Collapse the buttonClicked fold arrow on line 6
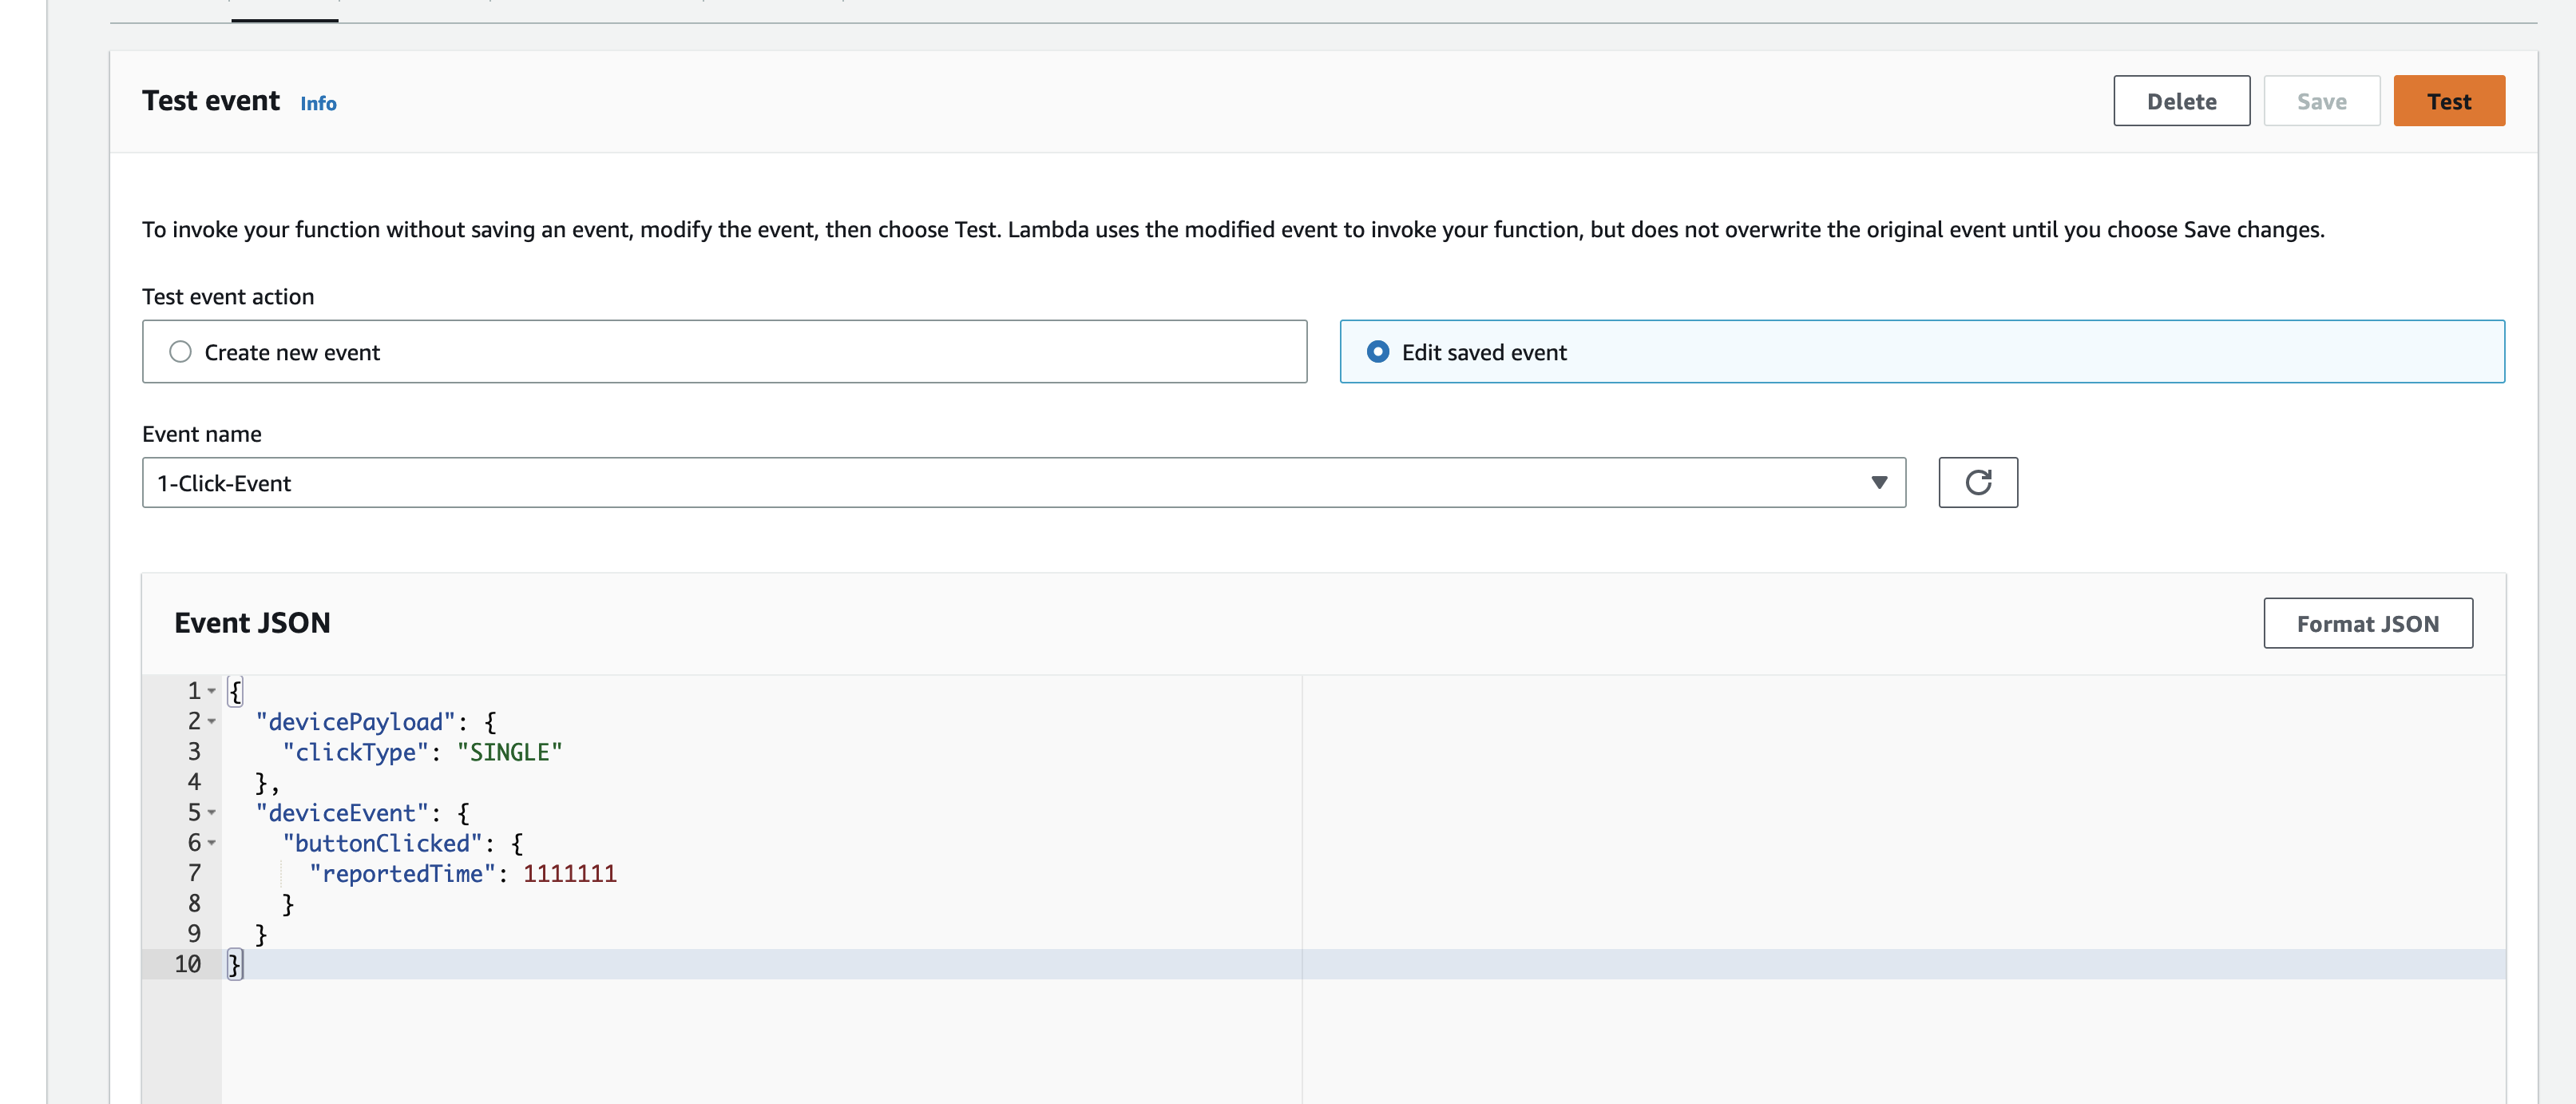 [211, 843]
